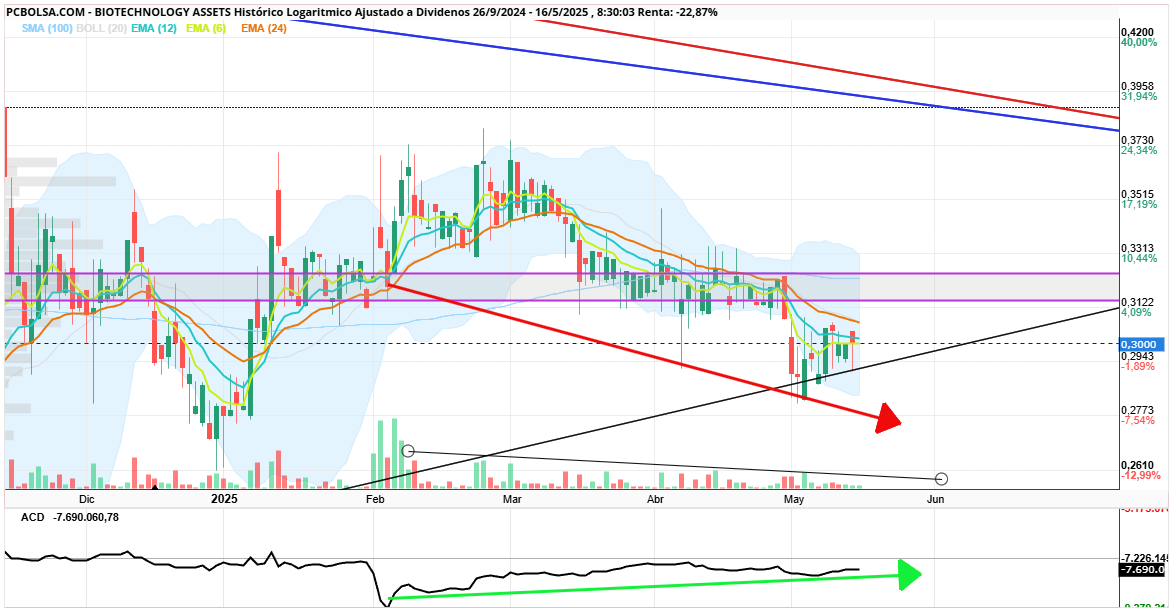The height and width of the screenshot is (612, 1173).
Task: Click the 4,09% percentage label
Action: tap(1136, 312)
